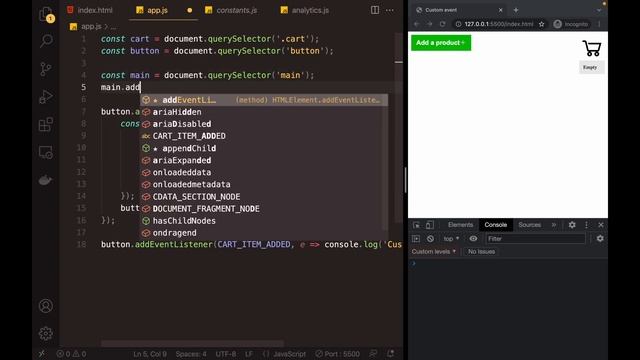Select the DevTools Console tab

pyautogui.click(x=496, y=225)
